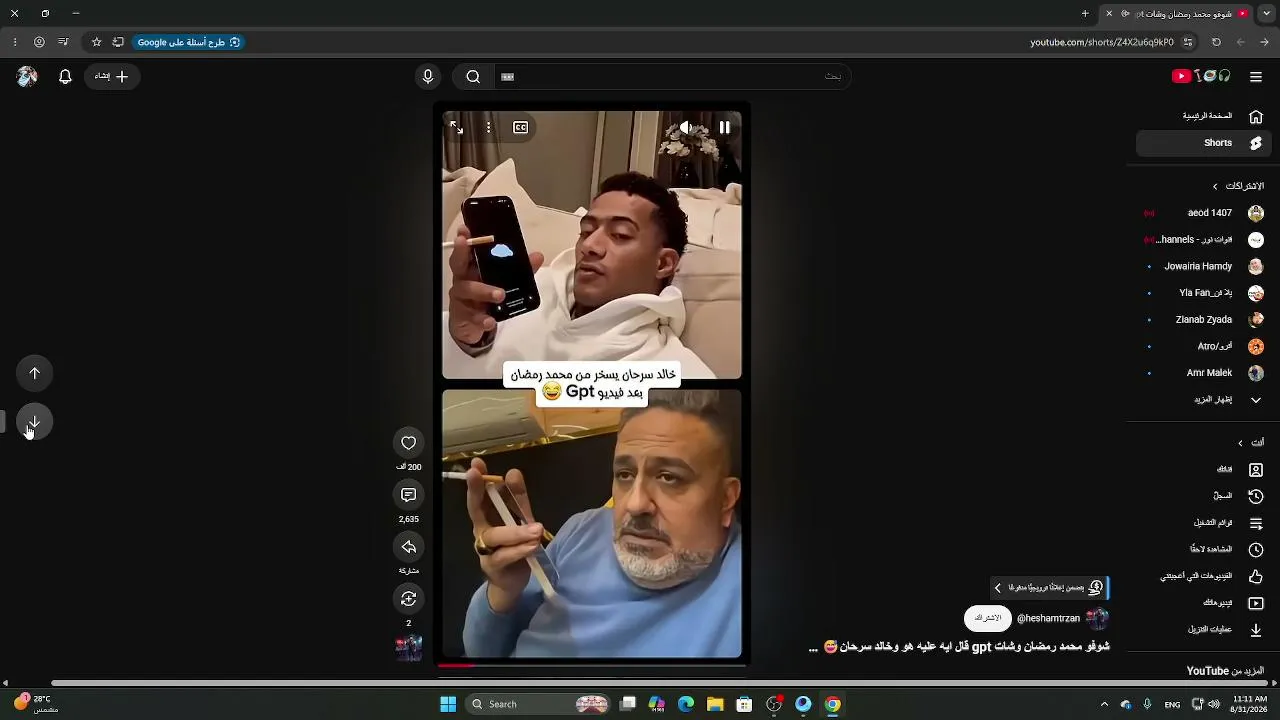Click the magnifier search button
The width and height of the screenshot is (1280, 720).
click(473, 76)
